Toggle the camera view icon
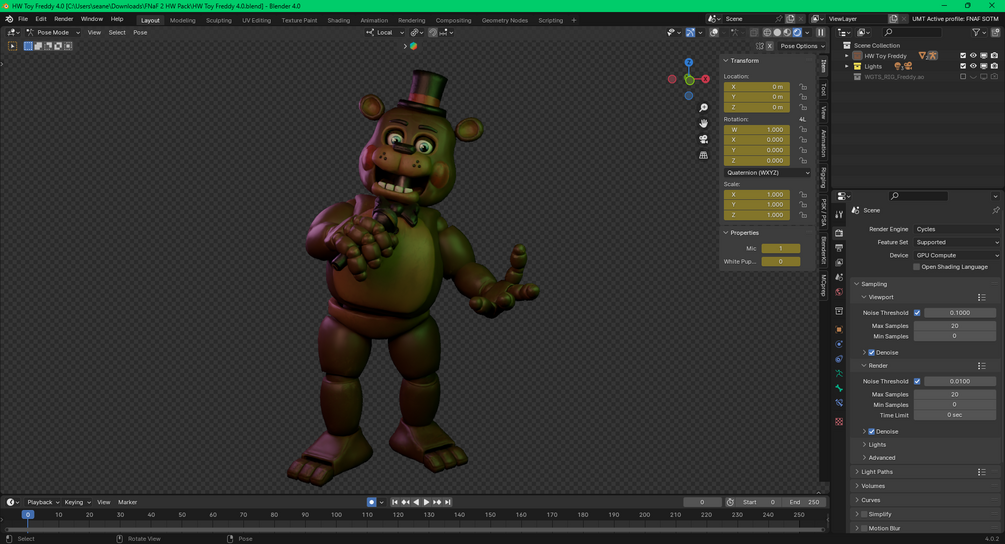The height and width of the screenshot is (544, 1005). pos(703,139)
